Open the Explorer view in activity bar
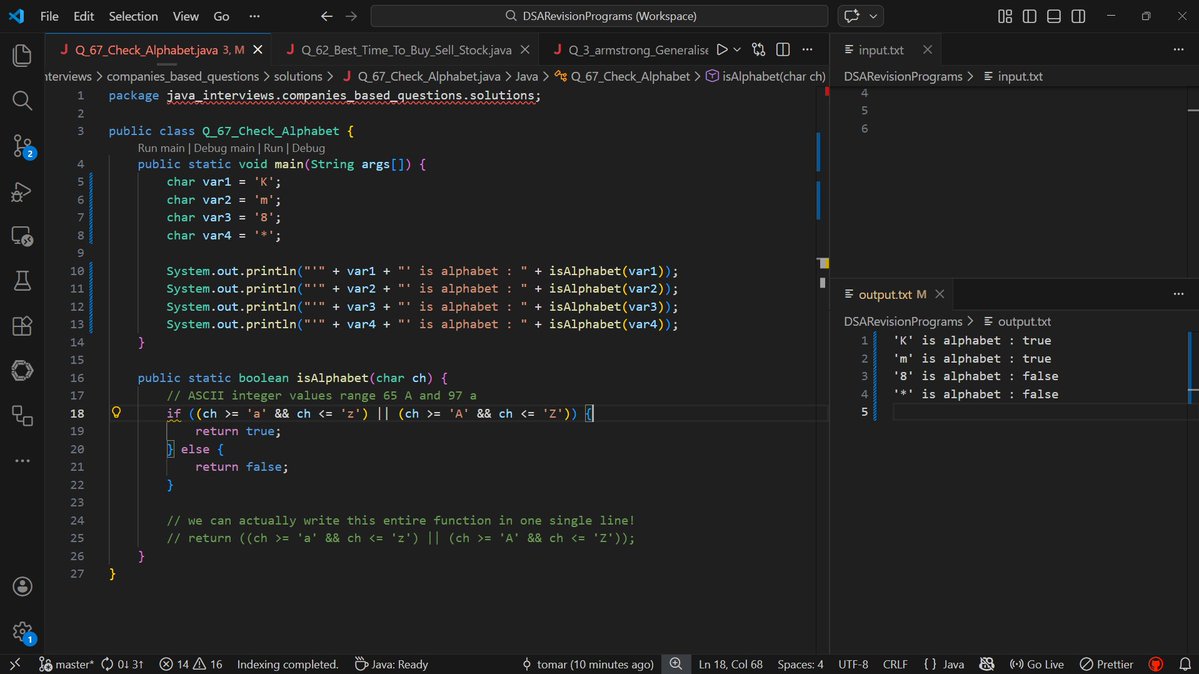 point(22,55)
